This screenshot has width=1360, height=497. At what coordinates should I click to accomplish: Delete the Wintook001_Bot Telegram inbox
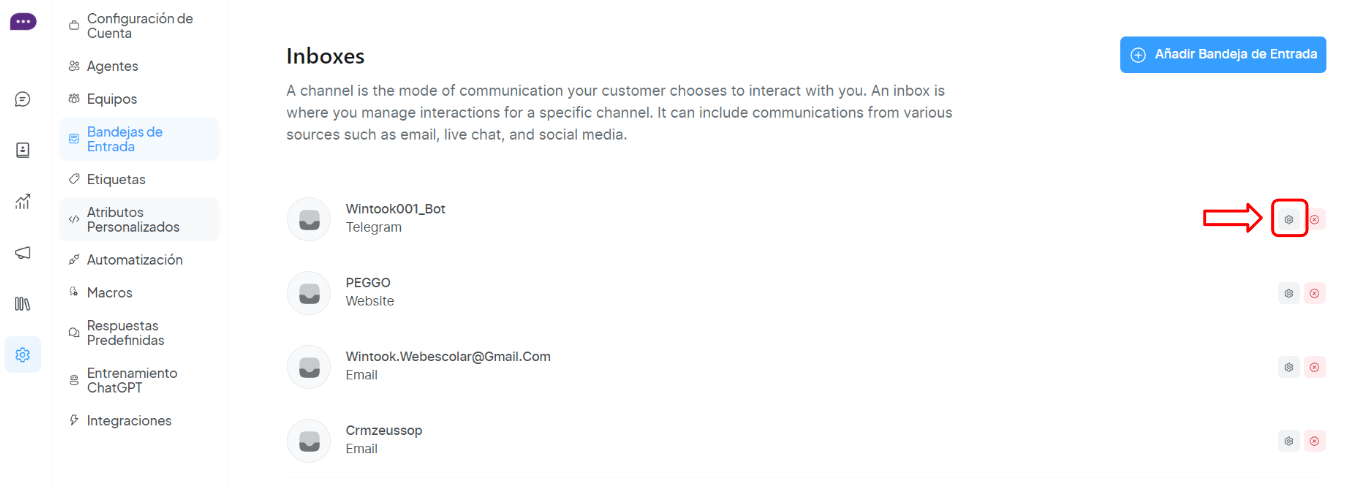pyautogui.click(x=1315, y=219)
